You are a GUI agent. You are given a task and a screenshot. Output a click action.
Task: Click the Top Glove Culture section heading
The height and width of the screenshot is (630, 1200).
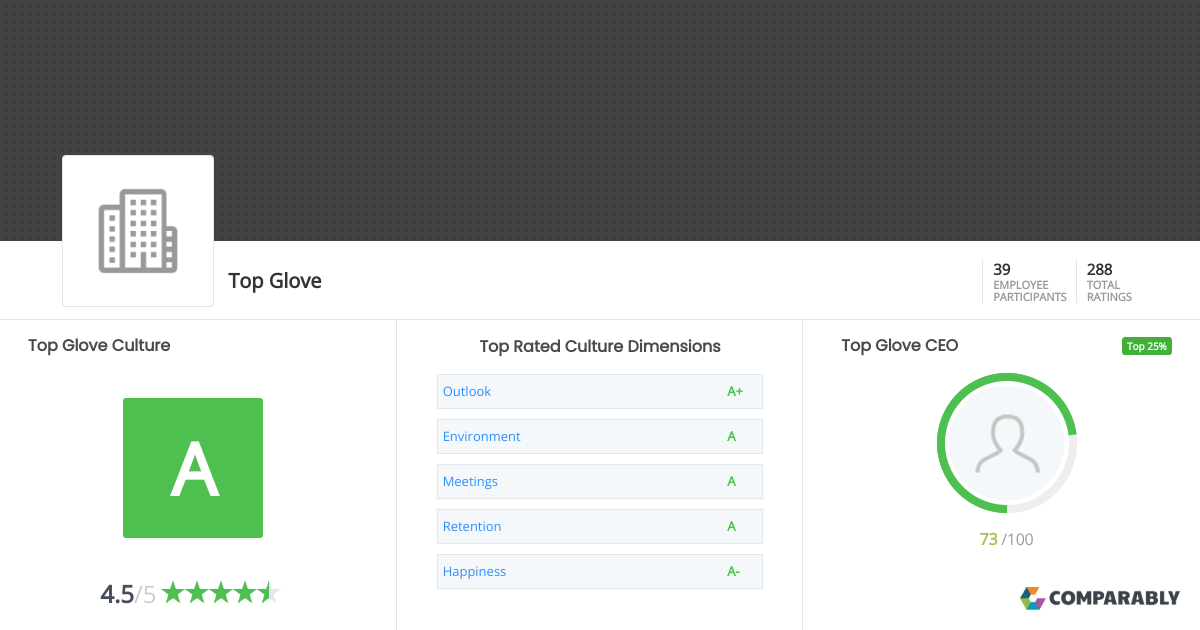tap(99, 345)
